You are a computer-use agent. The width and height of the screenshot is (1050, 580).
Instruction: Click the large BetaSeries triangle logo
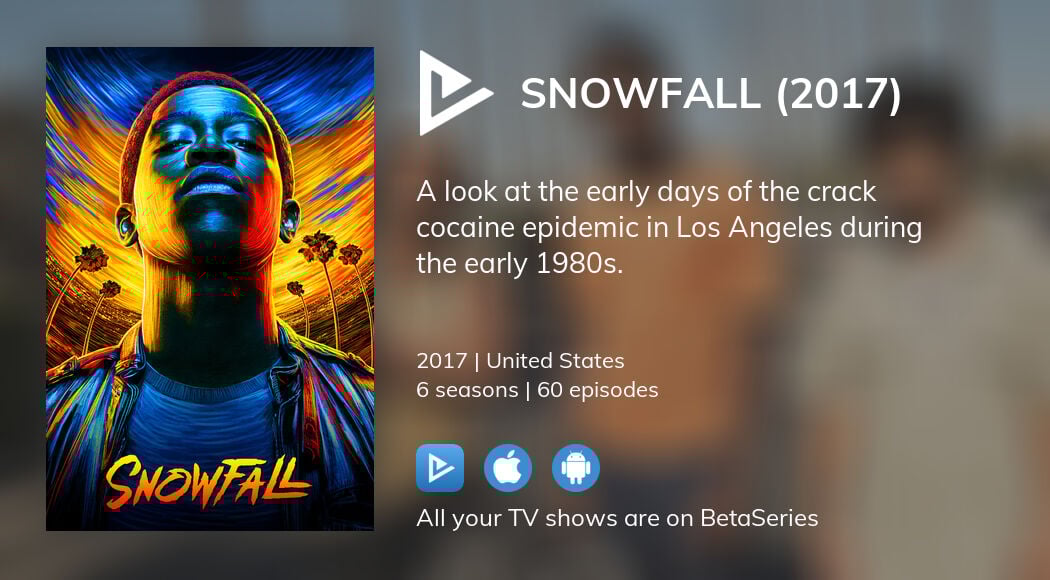(x=453, y=93)
